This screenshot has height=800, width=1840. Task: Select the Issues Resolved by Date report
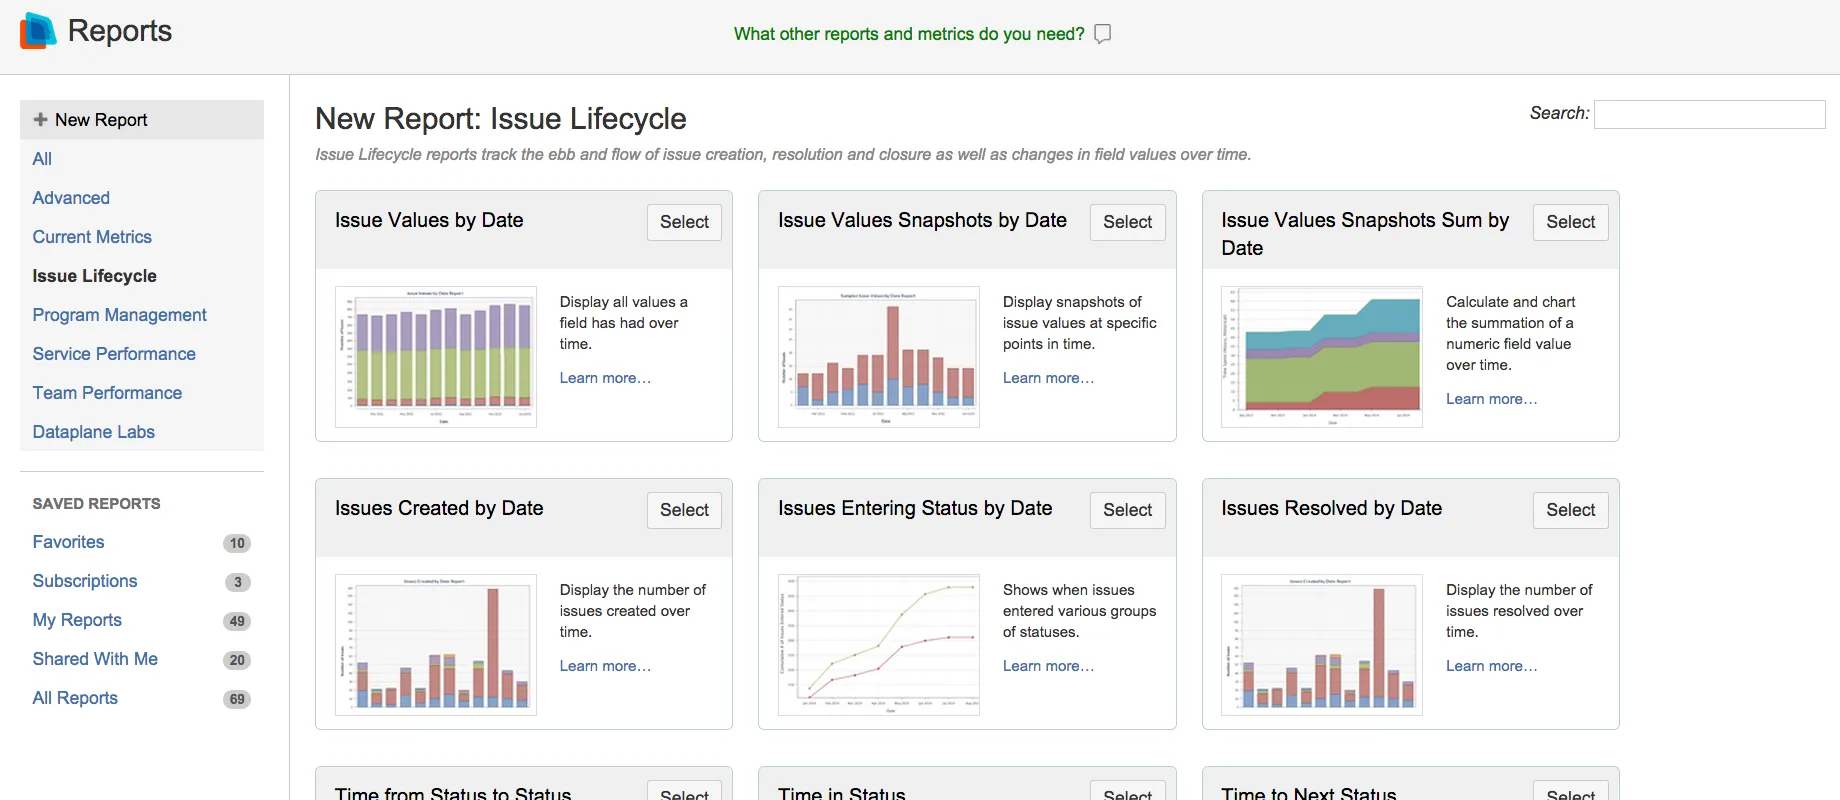[1570, 510]
